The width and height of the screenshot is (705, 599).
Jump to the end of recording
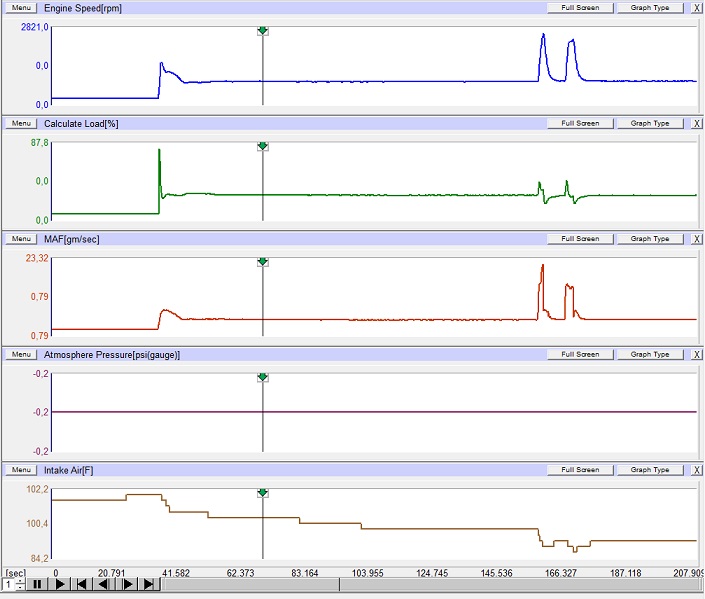(x=149, y=585)
